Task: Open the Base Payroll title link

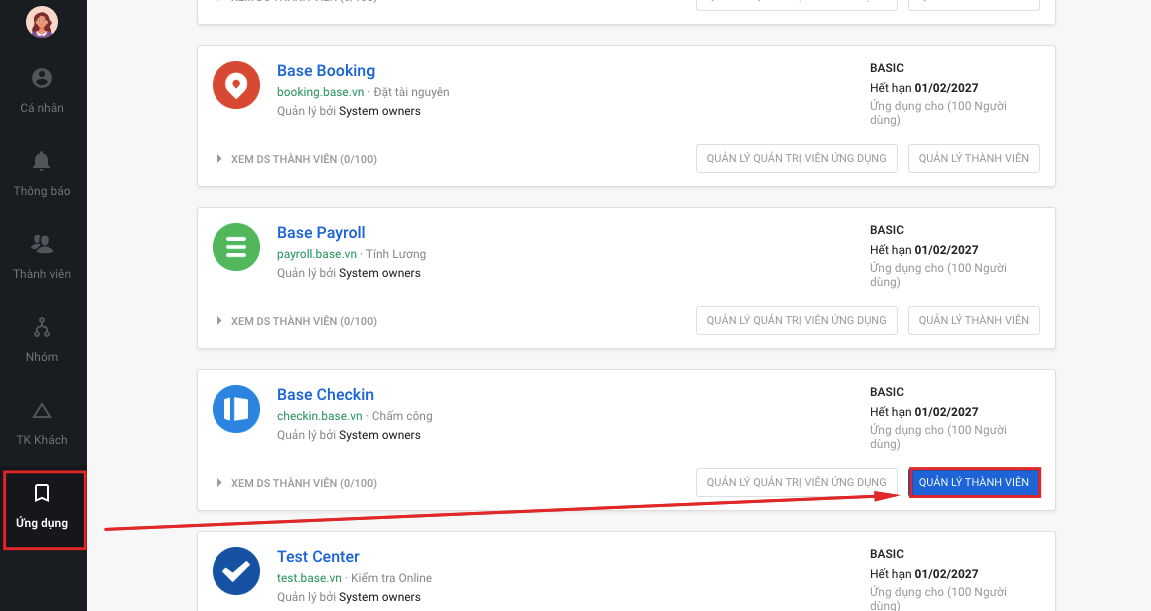Action: click(321, 233)
